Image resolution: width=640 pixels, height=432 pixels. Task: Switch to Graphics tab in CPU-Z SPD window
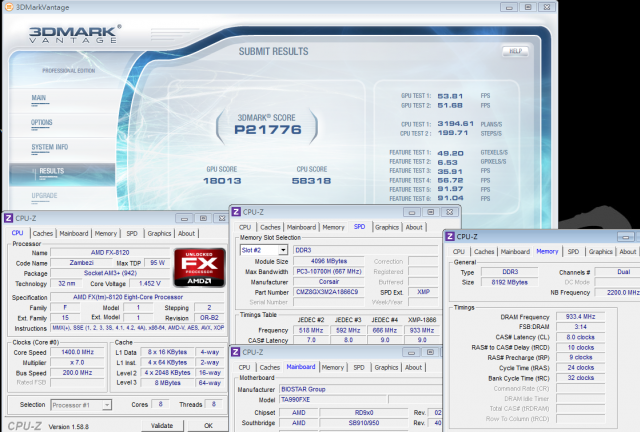click(x=387, y=227)
